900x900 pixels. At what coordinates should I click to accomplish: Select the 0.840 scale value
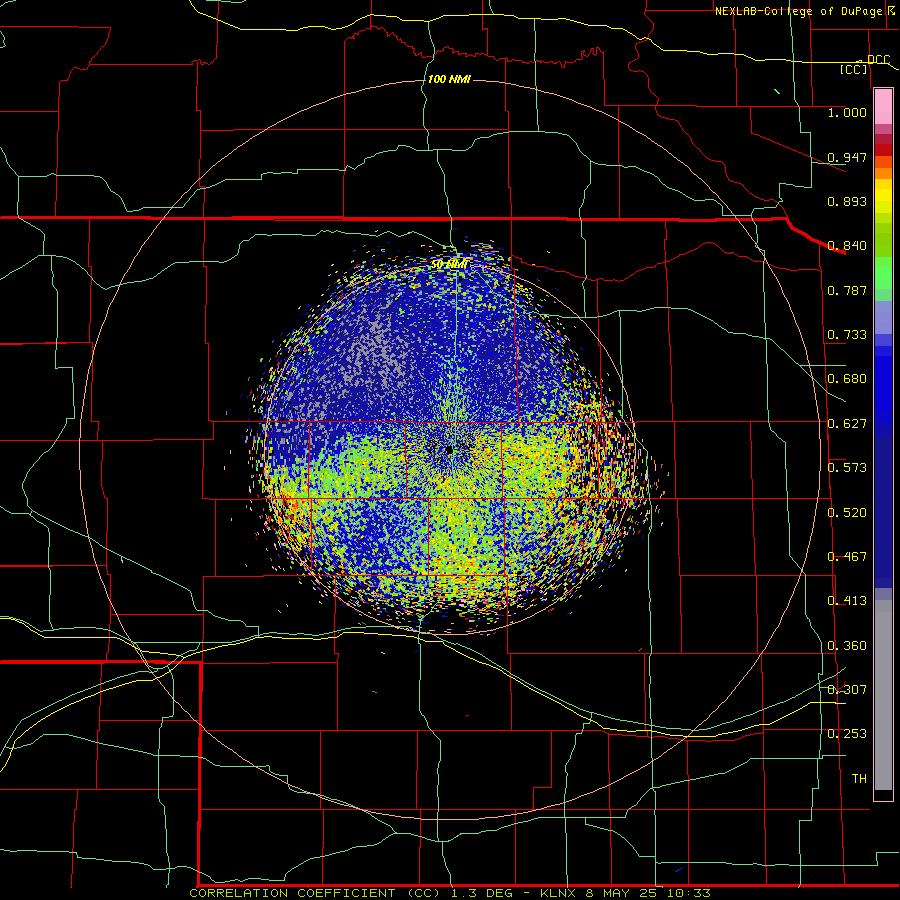[847, 246]
